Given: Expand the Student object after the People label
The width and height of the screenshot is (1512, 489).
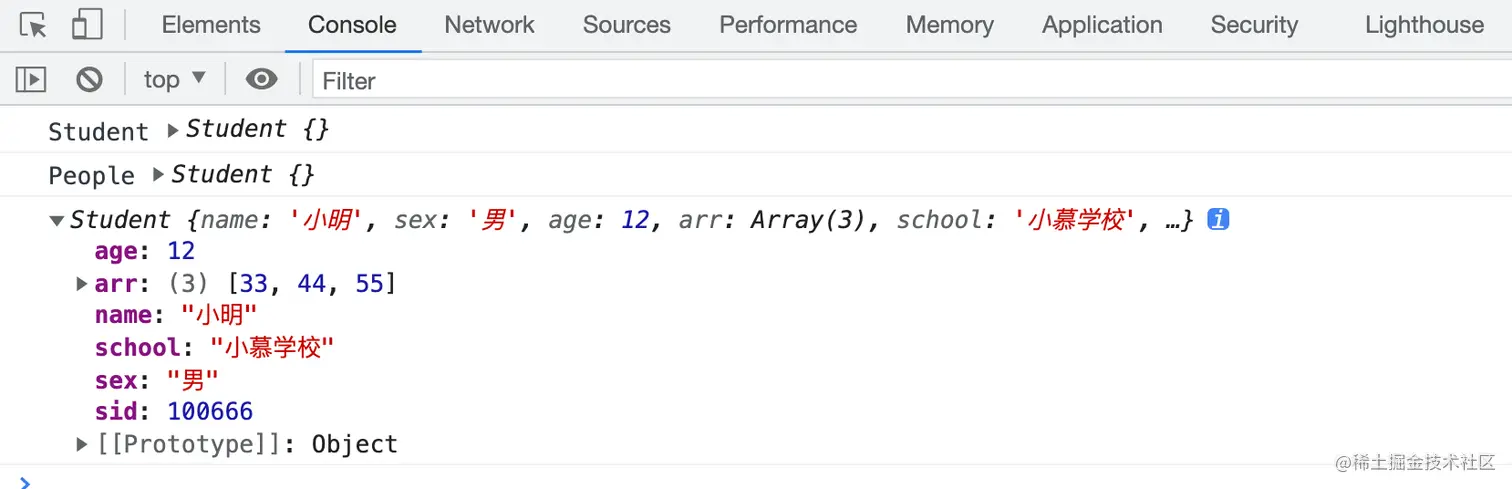Looking at the screenshot, I should [x=158, y=175].
